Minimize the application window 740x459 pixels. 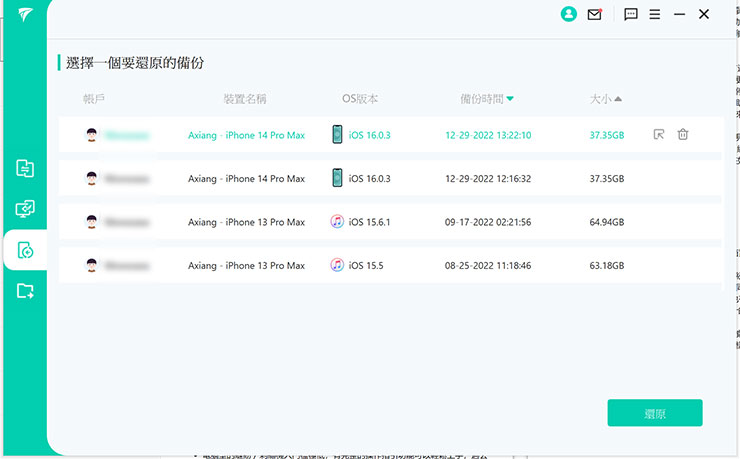(679, 15)
